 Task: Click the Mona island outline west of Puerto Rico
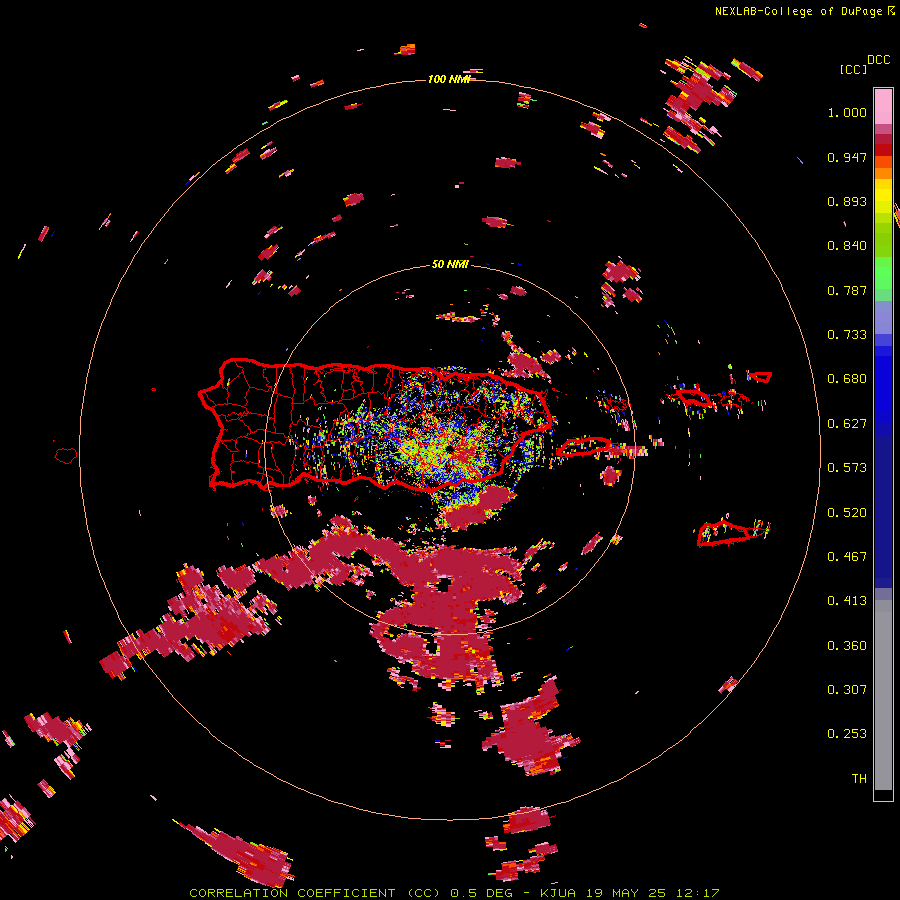pos(66,455)
